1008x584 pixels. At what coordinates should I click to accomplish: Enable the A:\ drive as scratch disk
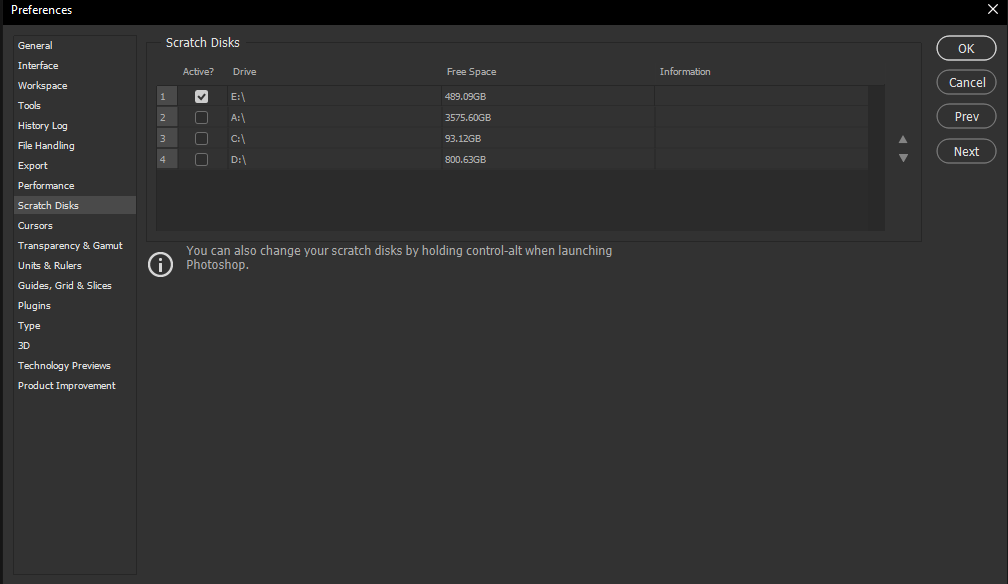click(x=202, y=118)
